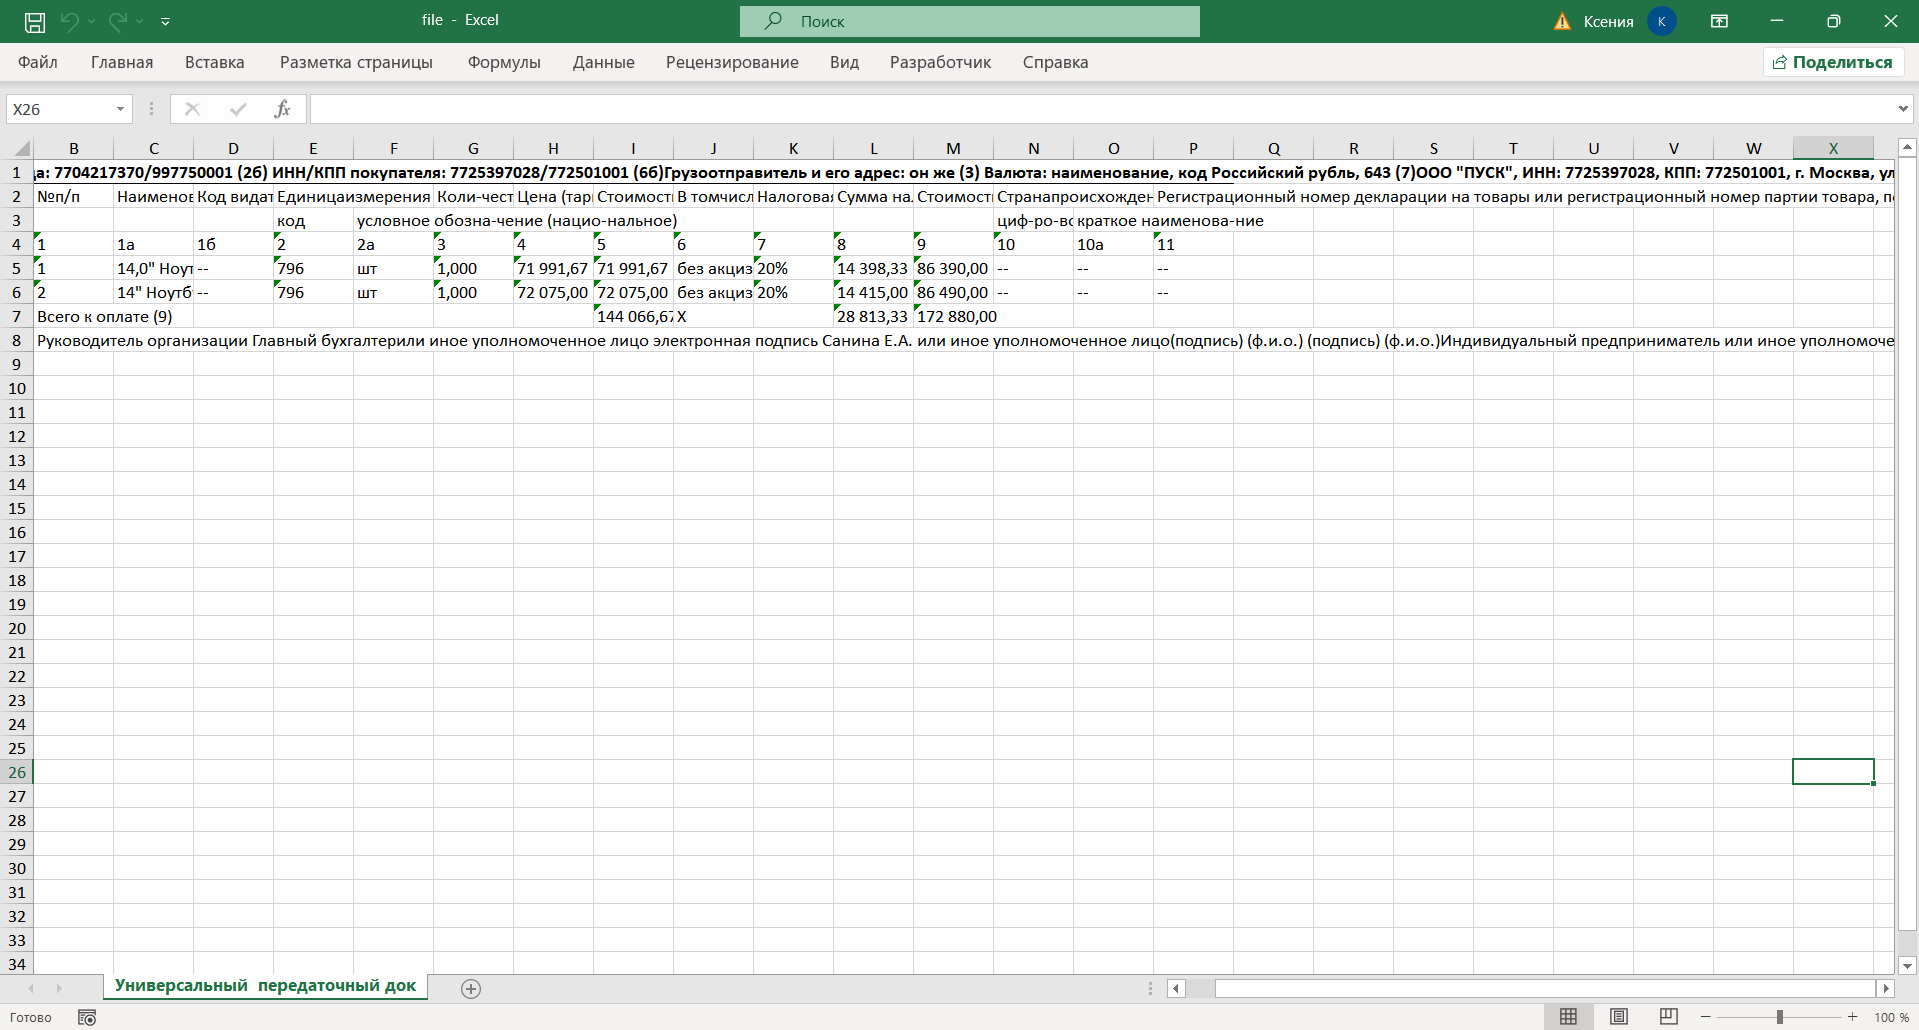This screenshot has height=1030, width=1919.
Task: Click the macro recording icon in status bar
Action: 87,1018
